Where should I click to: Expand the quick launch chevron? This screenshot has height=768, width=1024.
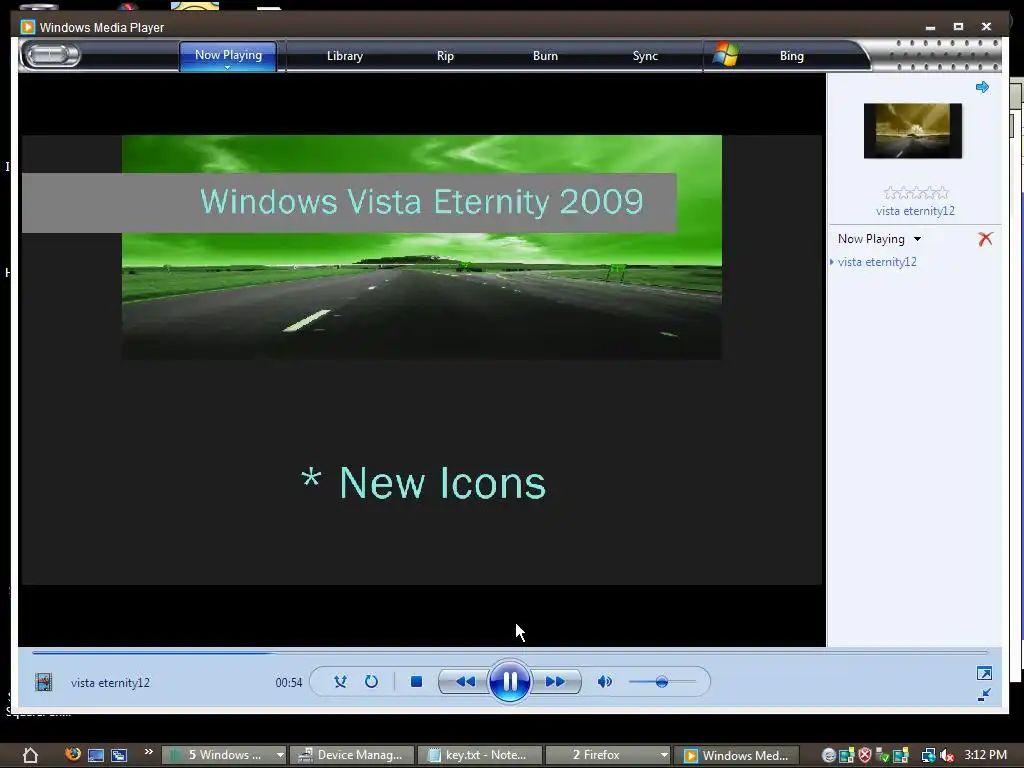(x=149, y=752)
